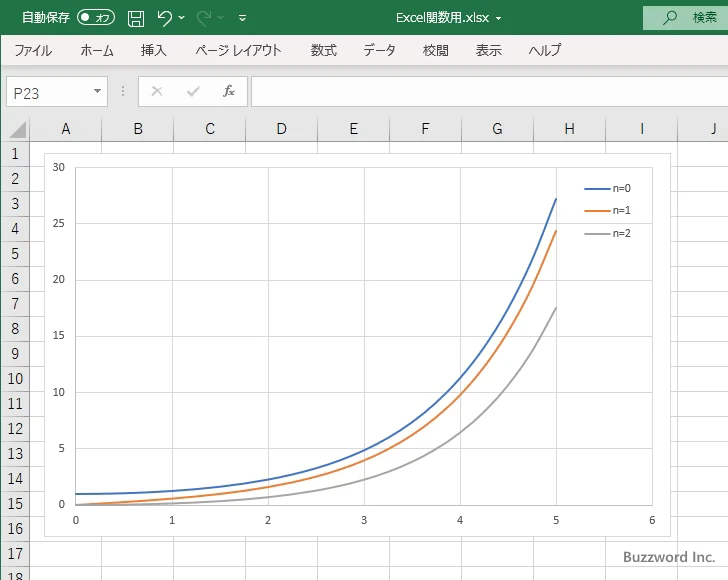Select row 16 header

[x=15, y=528]
